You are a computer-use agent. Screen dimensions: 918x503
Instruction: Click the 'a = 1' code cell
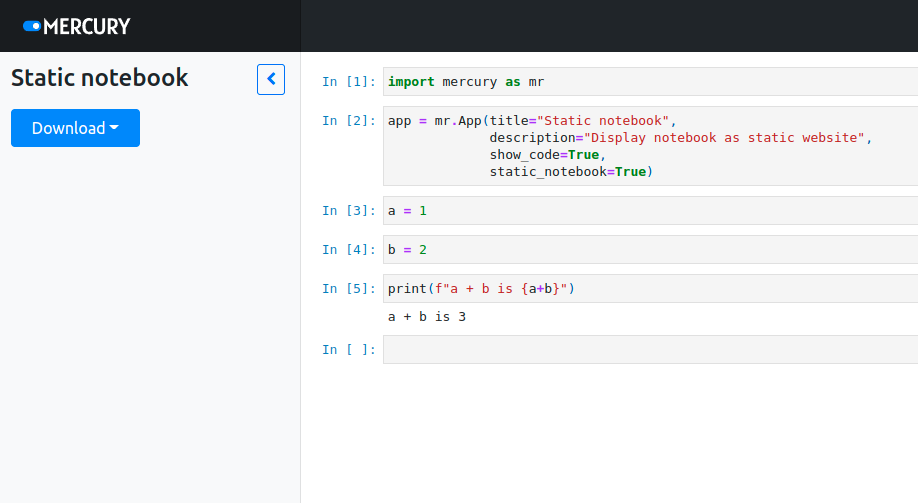650,210
